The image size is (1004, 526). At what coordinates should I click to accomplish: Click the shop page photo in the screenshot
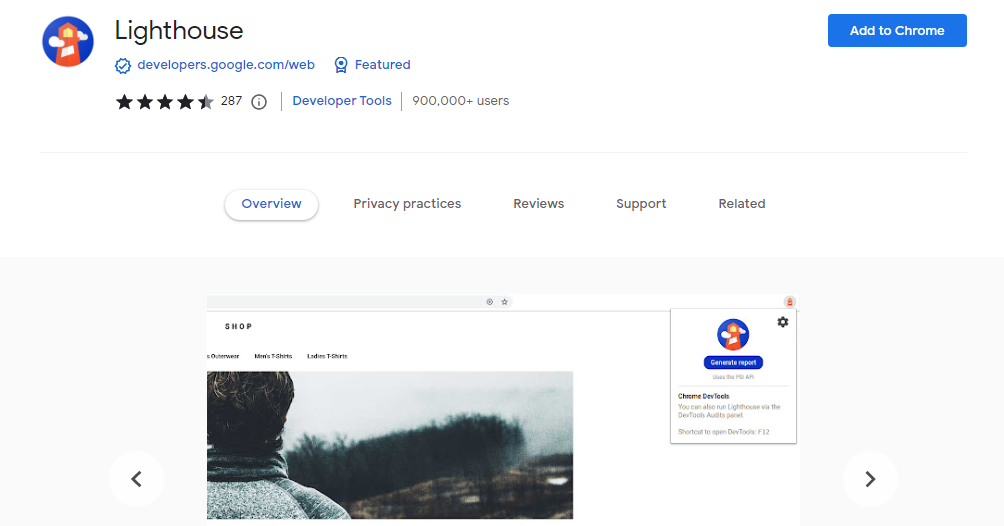390,445
